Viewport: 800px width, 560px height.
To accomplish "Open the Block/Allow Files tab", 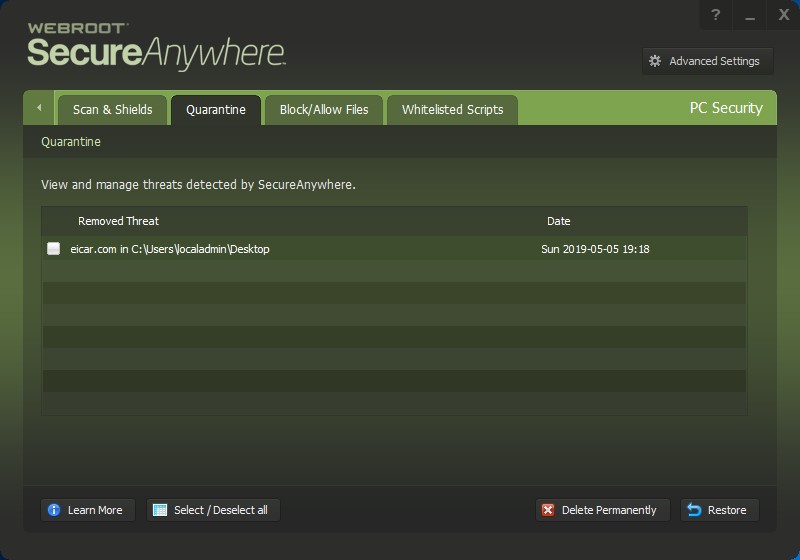I will point(323,110).
